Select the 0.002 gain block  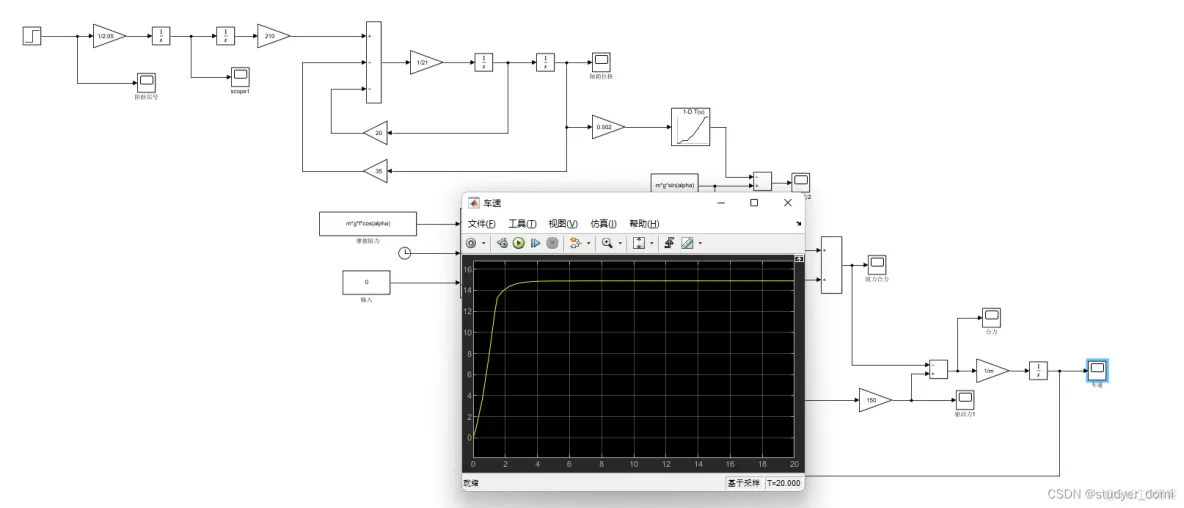point(609,128)
